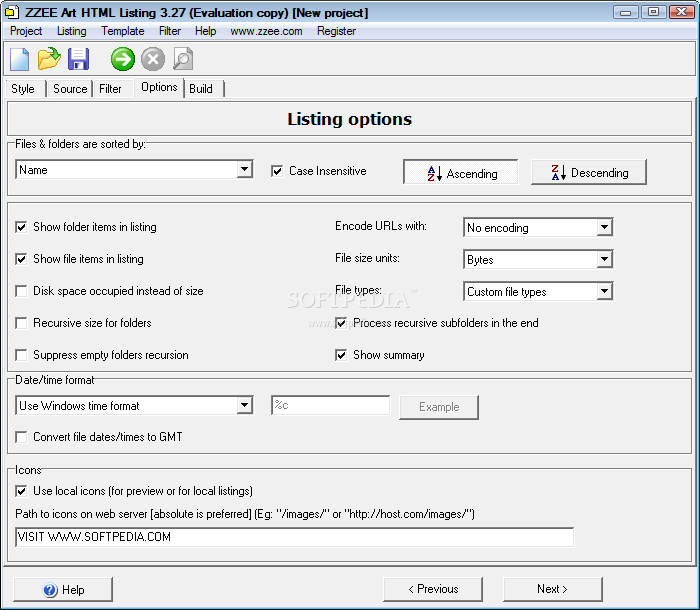700x610 pixels.
Task: Open the Template menu
Action: (x=123, y=31)
